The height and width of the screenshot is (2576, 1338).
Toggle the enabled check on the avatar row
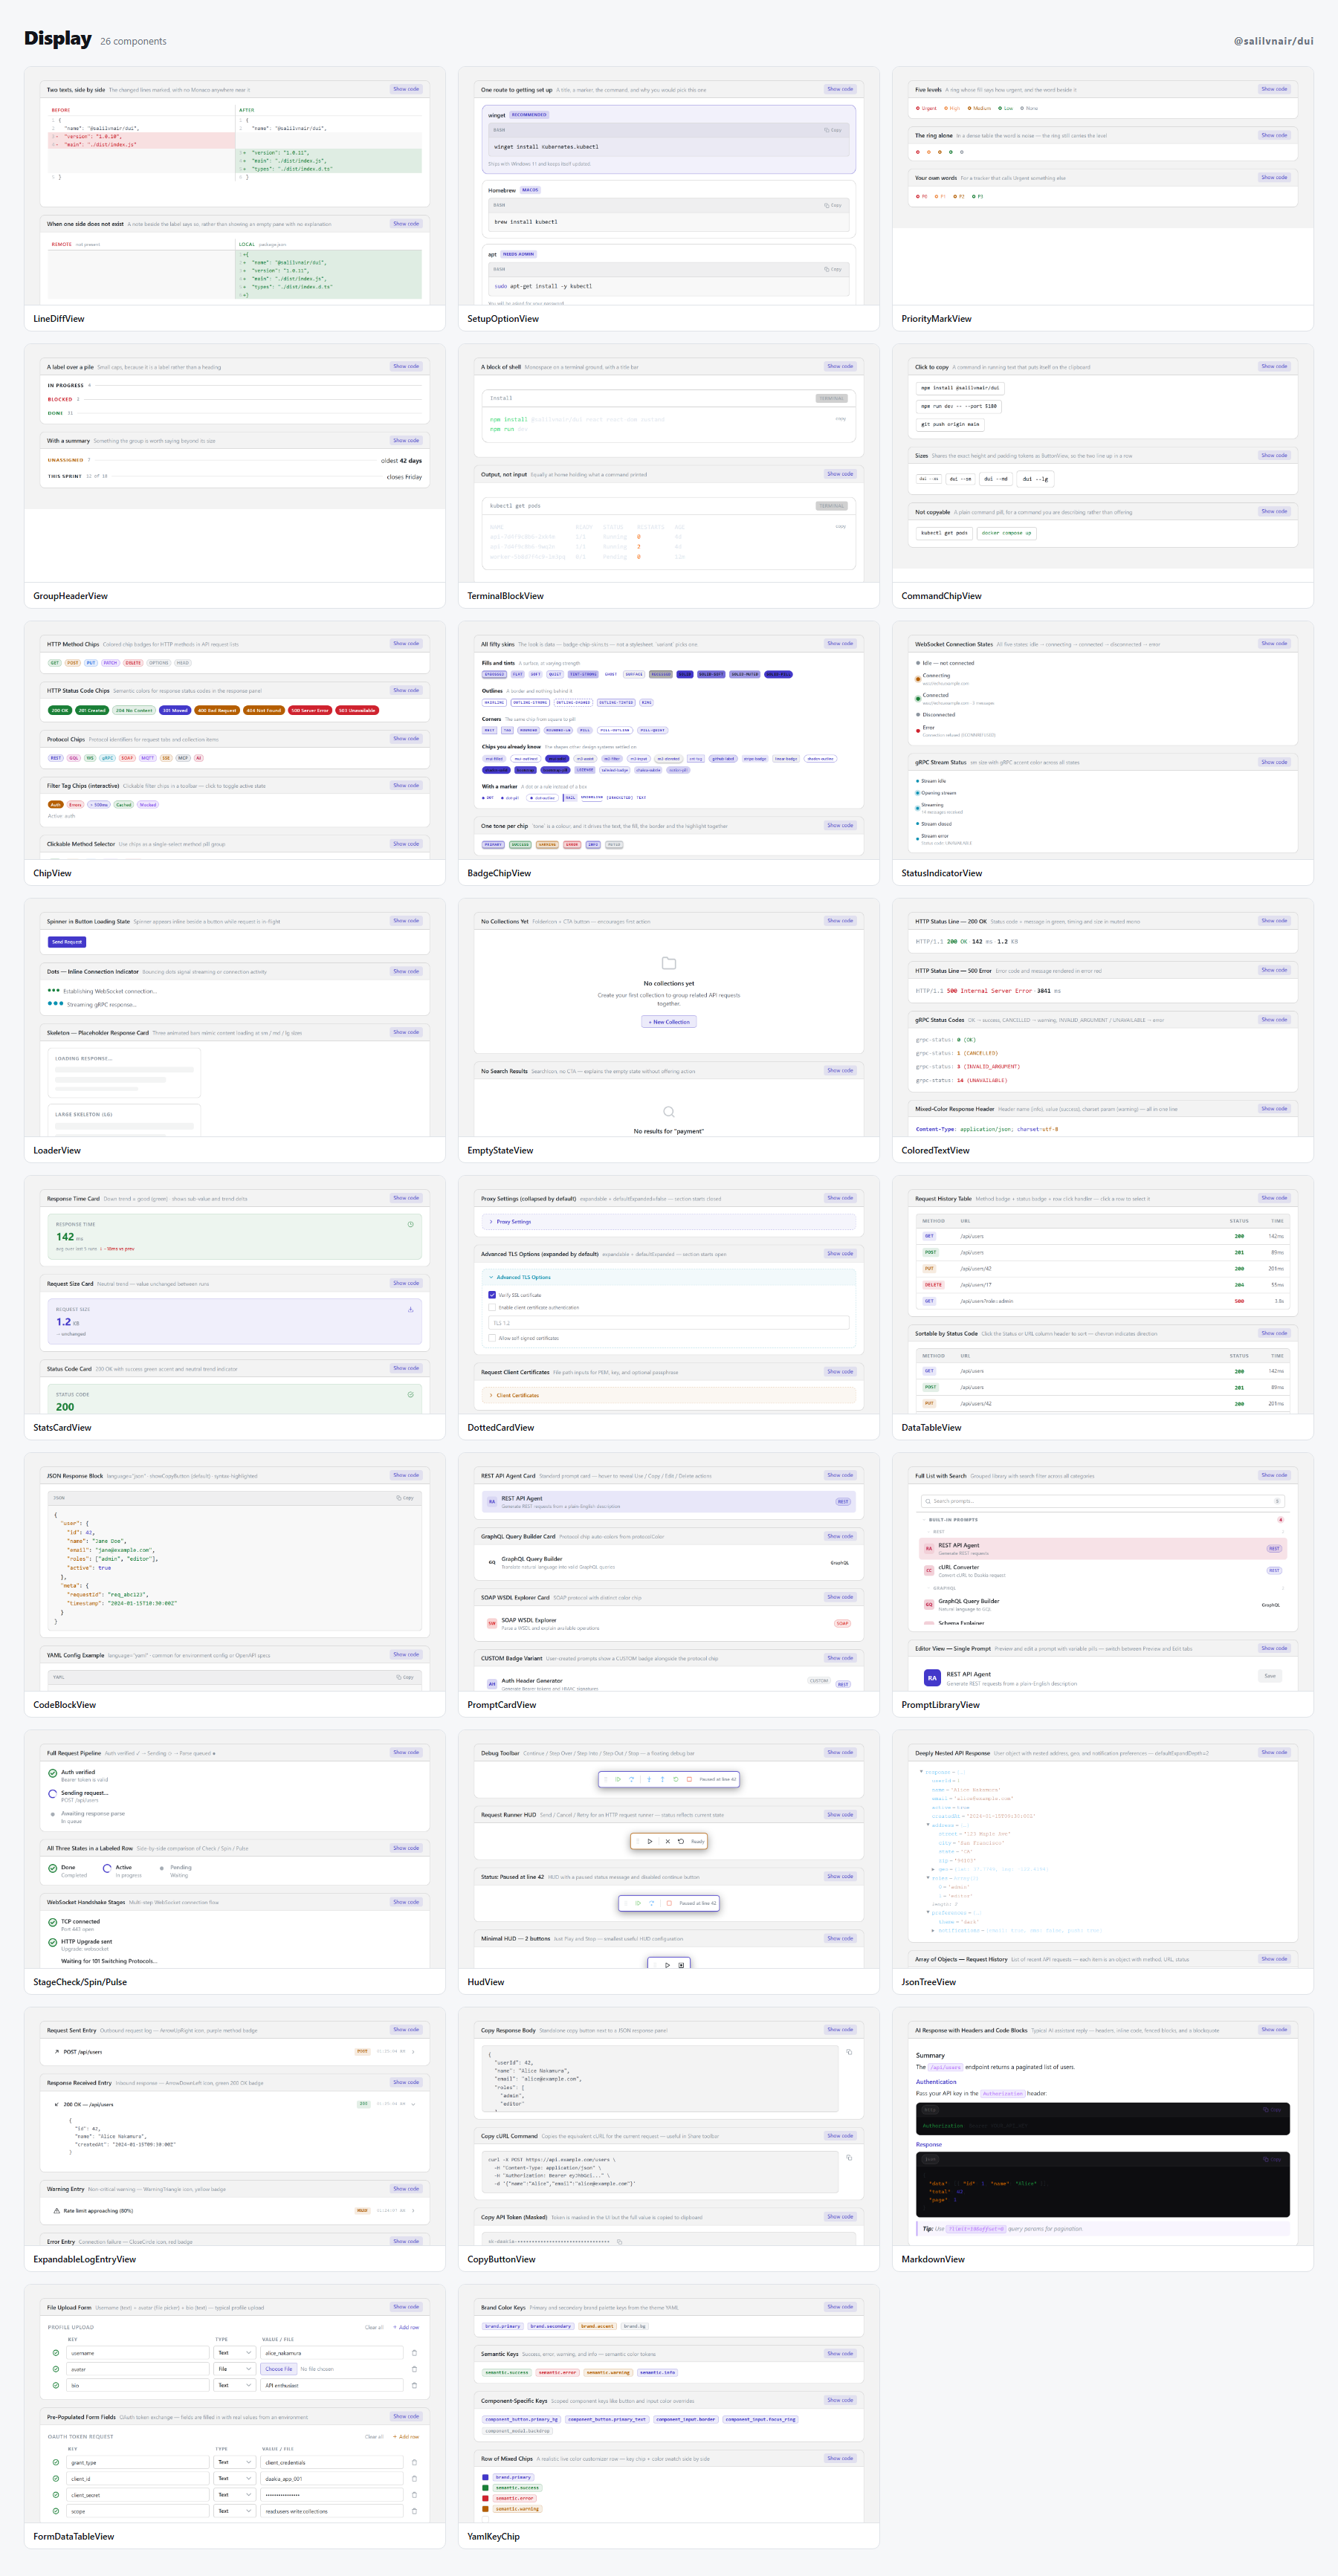coord(55,2369)
